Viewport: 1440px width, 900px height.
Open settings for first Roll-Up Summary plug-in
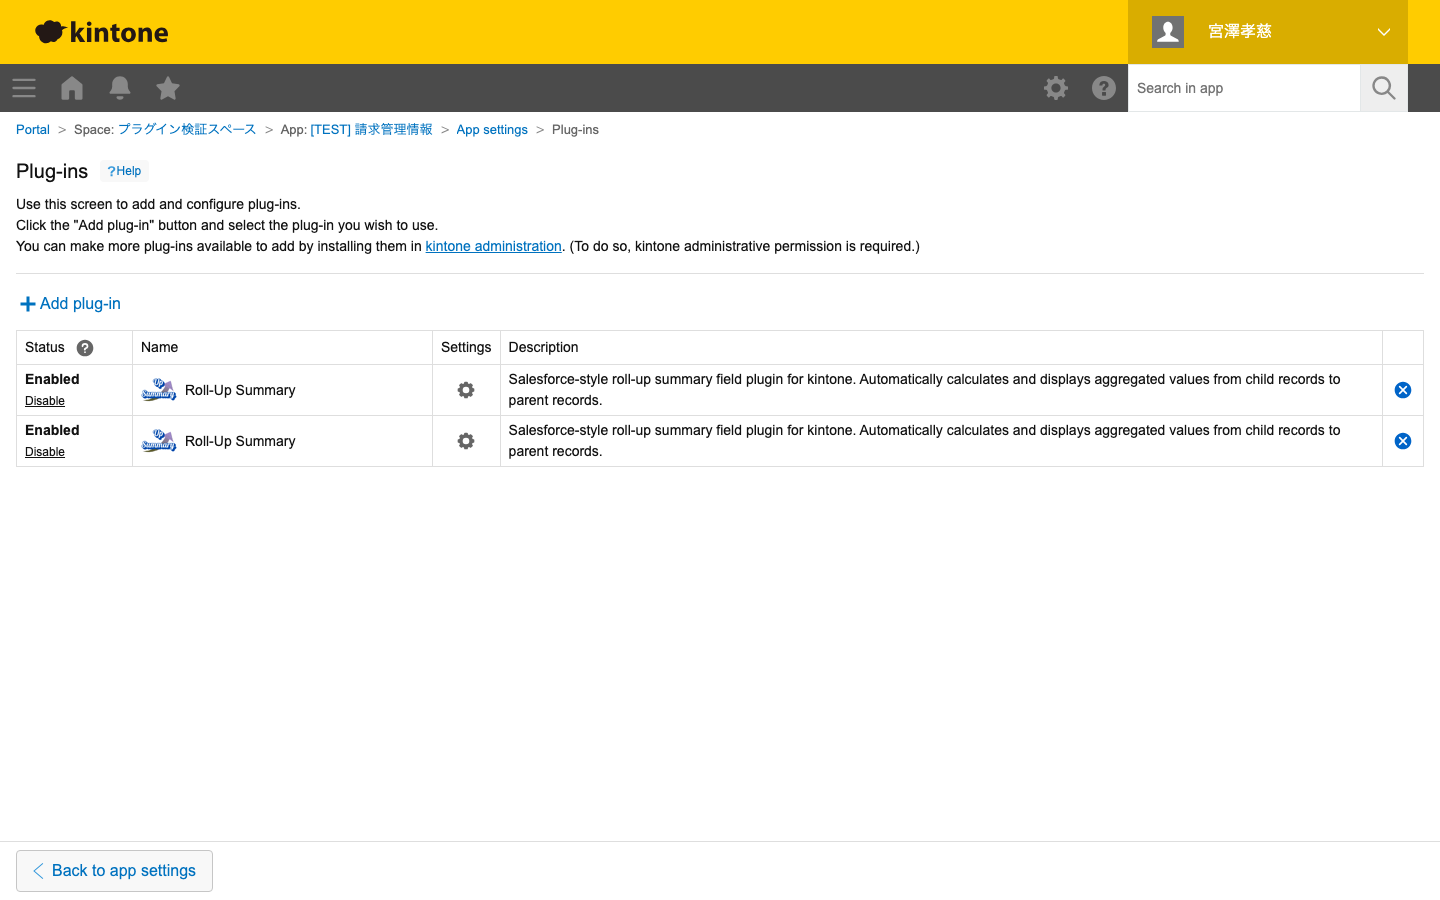[466, 390]
